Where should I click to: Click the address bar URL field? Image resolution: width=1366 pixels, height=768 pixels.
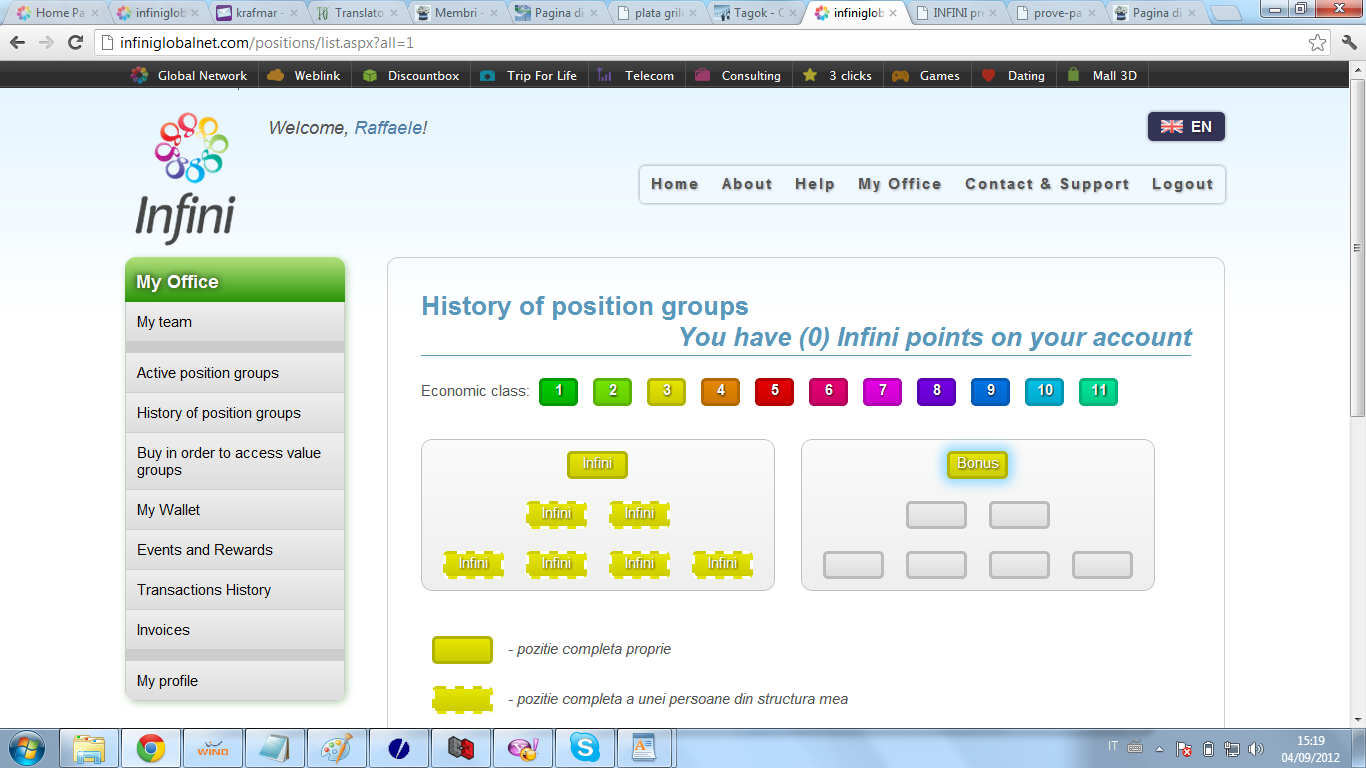pos(700,43)
